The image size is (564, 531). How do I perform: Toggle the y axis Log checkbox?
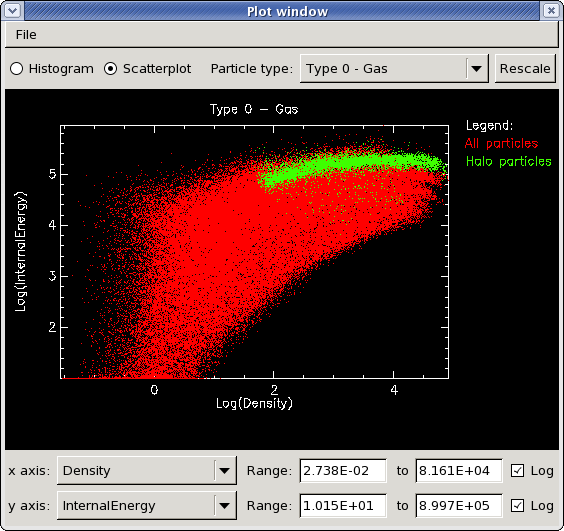point(517,506)
